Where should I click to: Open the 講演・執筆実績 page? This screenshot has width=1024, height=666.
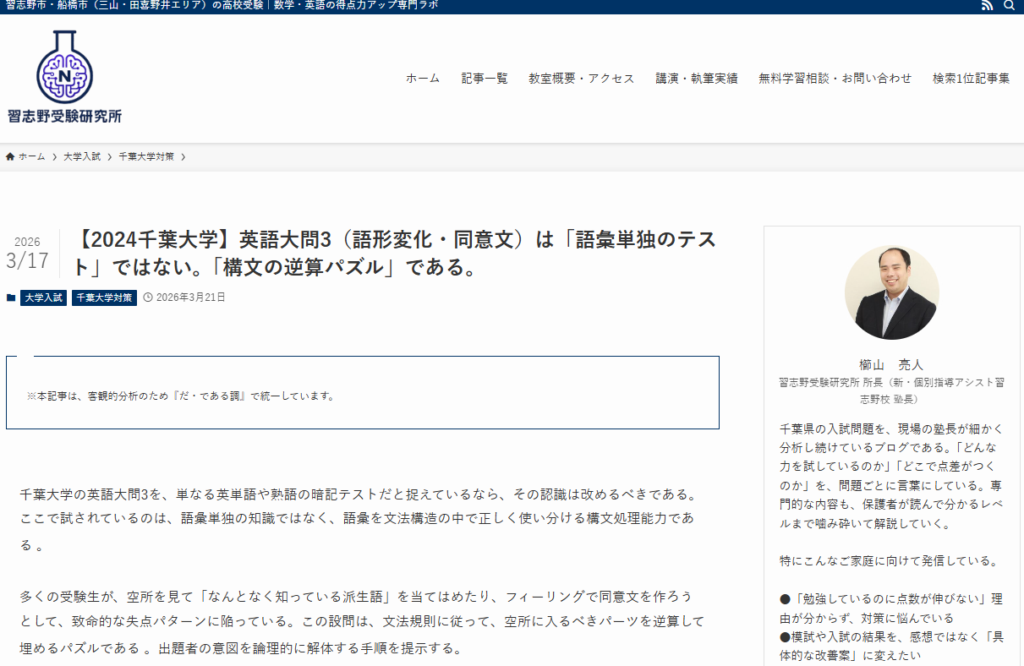[696, 79]
